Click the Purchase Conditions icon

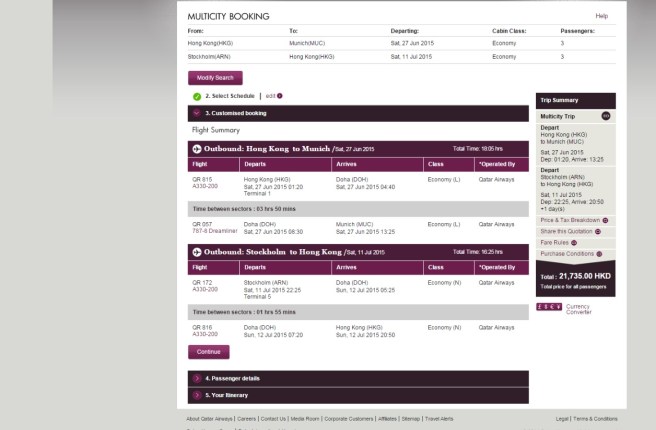click(x=598, y=253)
